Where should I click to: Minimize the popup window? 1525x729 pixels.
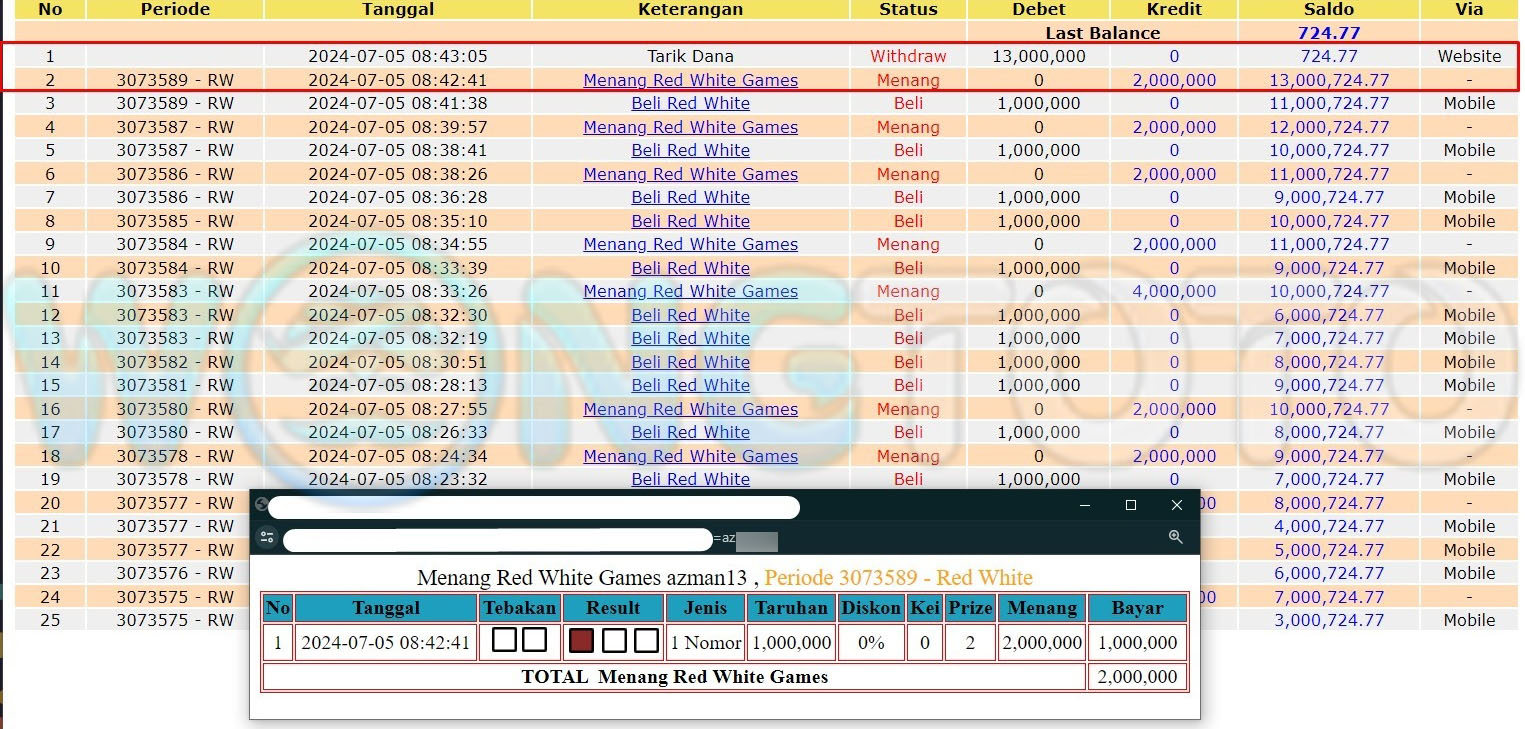tap(1085, 505)
